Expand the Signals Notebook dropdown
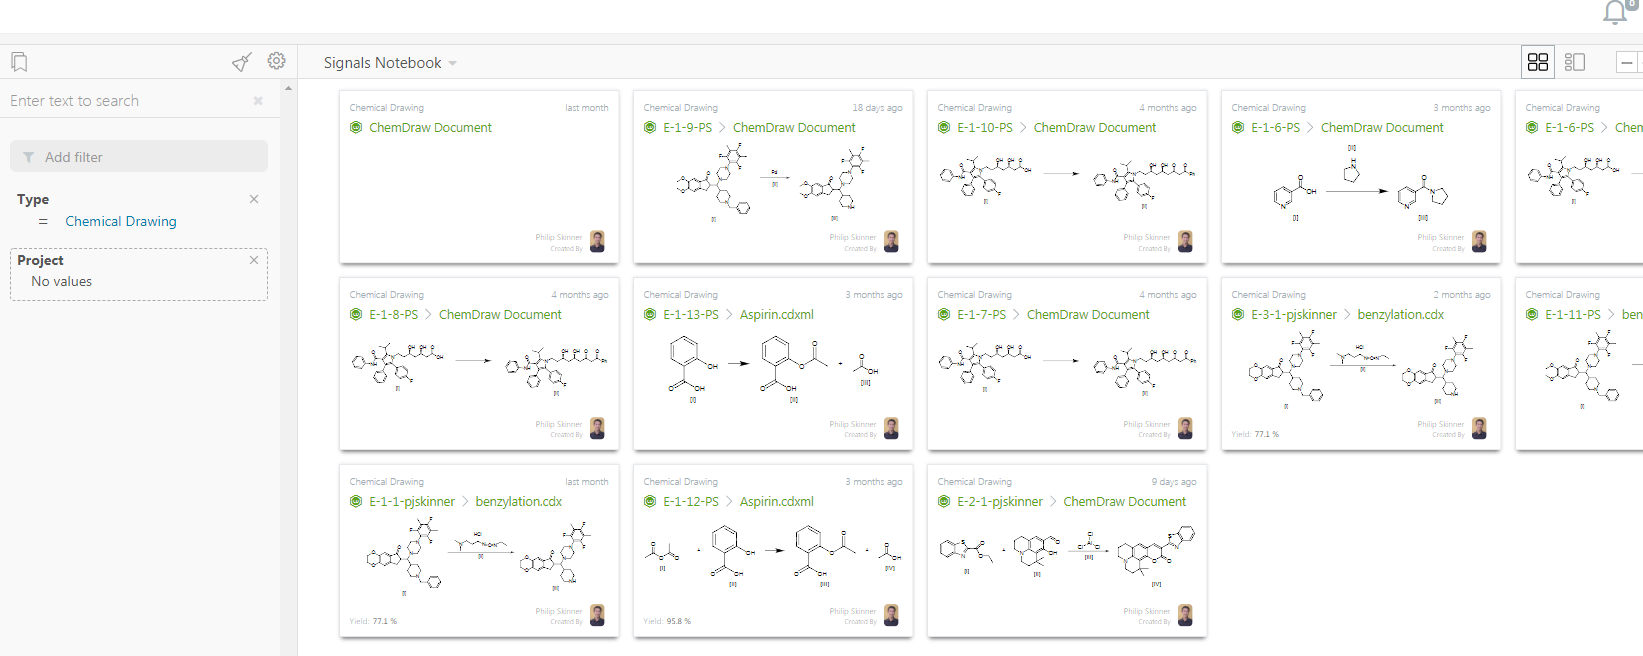 (x=452, y=63)
